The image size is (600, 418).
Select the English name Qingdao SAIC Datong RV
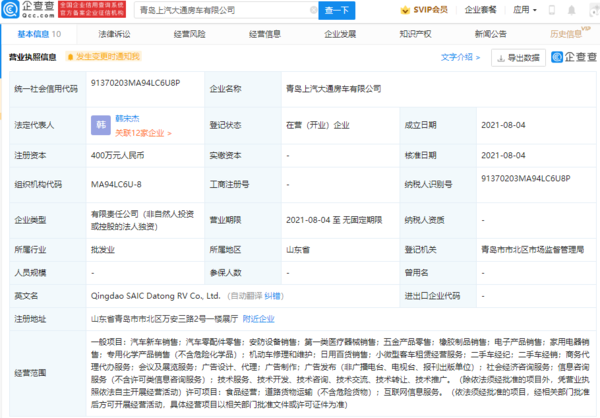(155, 296)
